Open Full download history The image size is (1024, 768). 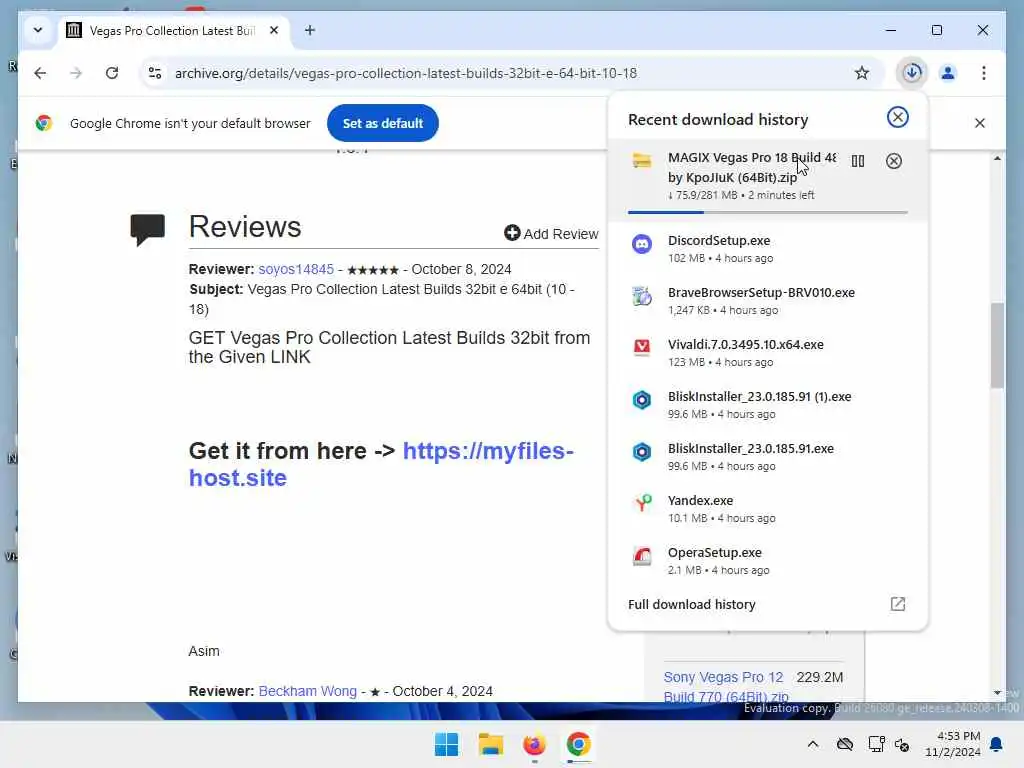point(692,605)
